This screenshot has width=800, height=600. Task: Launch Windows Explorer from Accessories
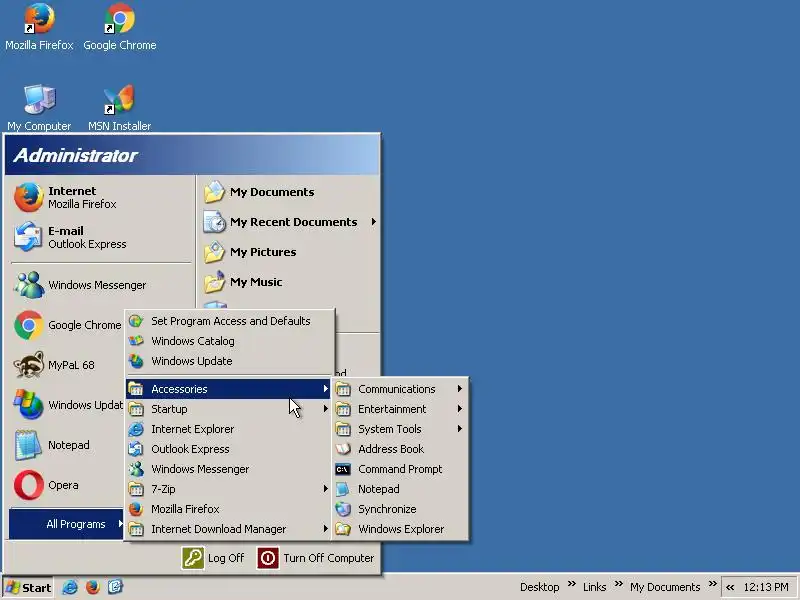400,529
